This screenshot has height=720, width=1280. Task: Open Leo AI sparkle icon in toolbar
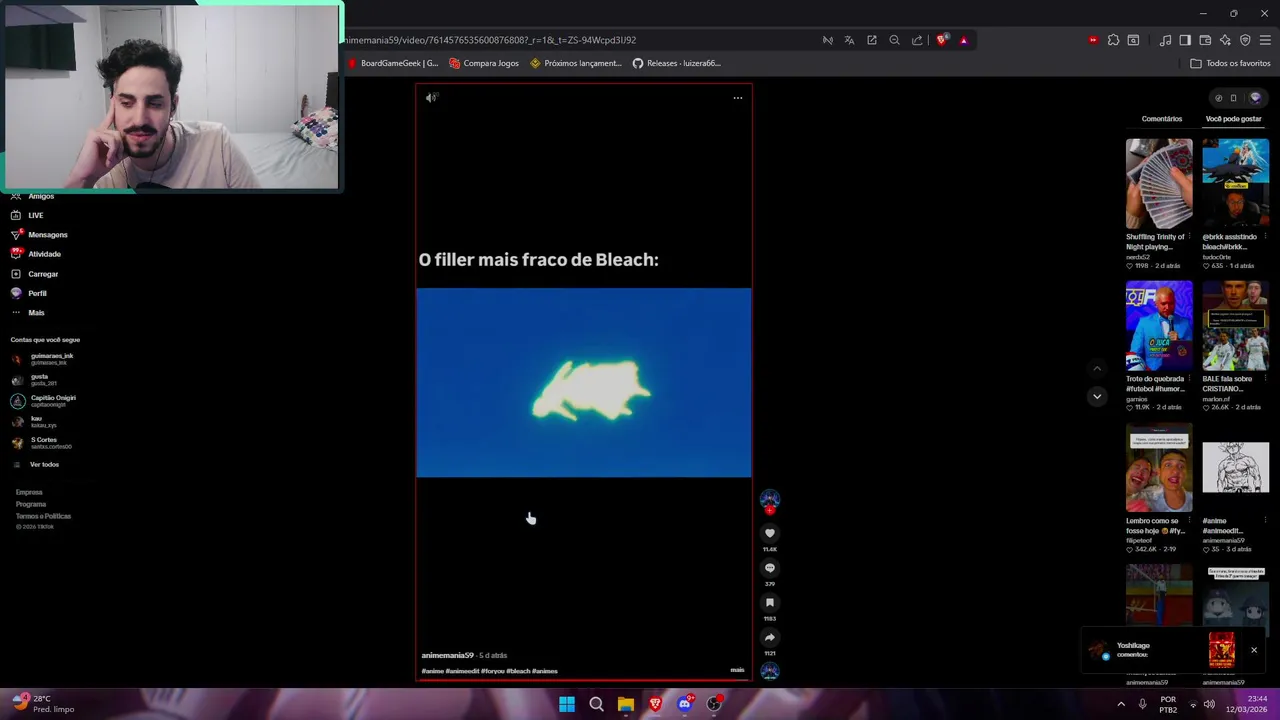pos(1225,40)
